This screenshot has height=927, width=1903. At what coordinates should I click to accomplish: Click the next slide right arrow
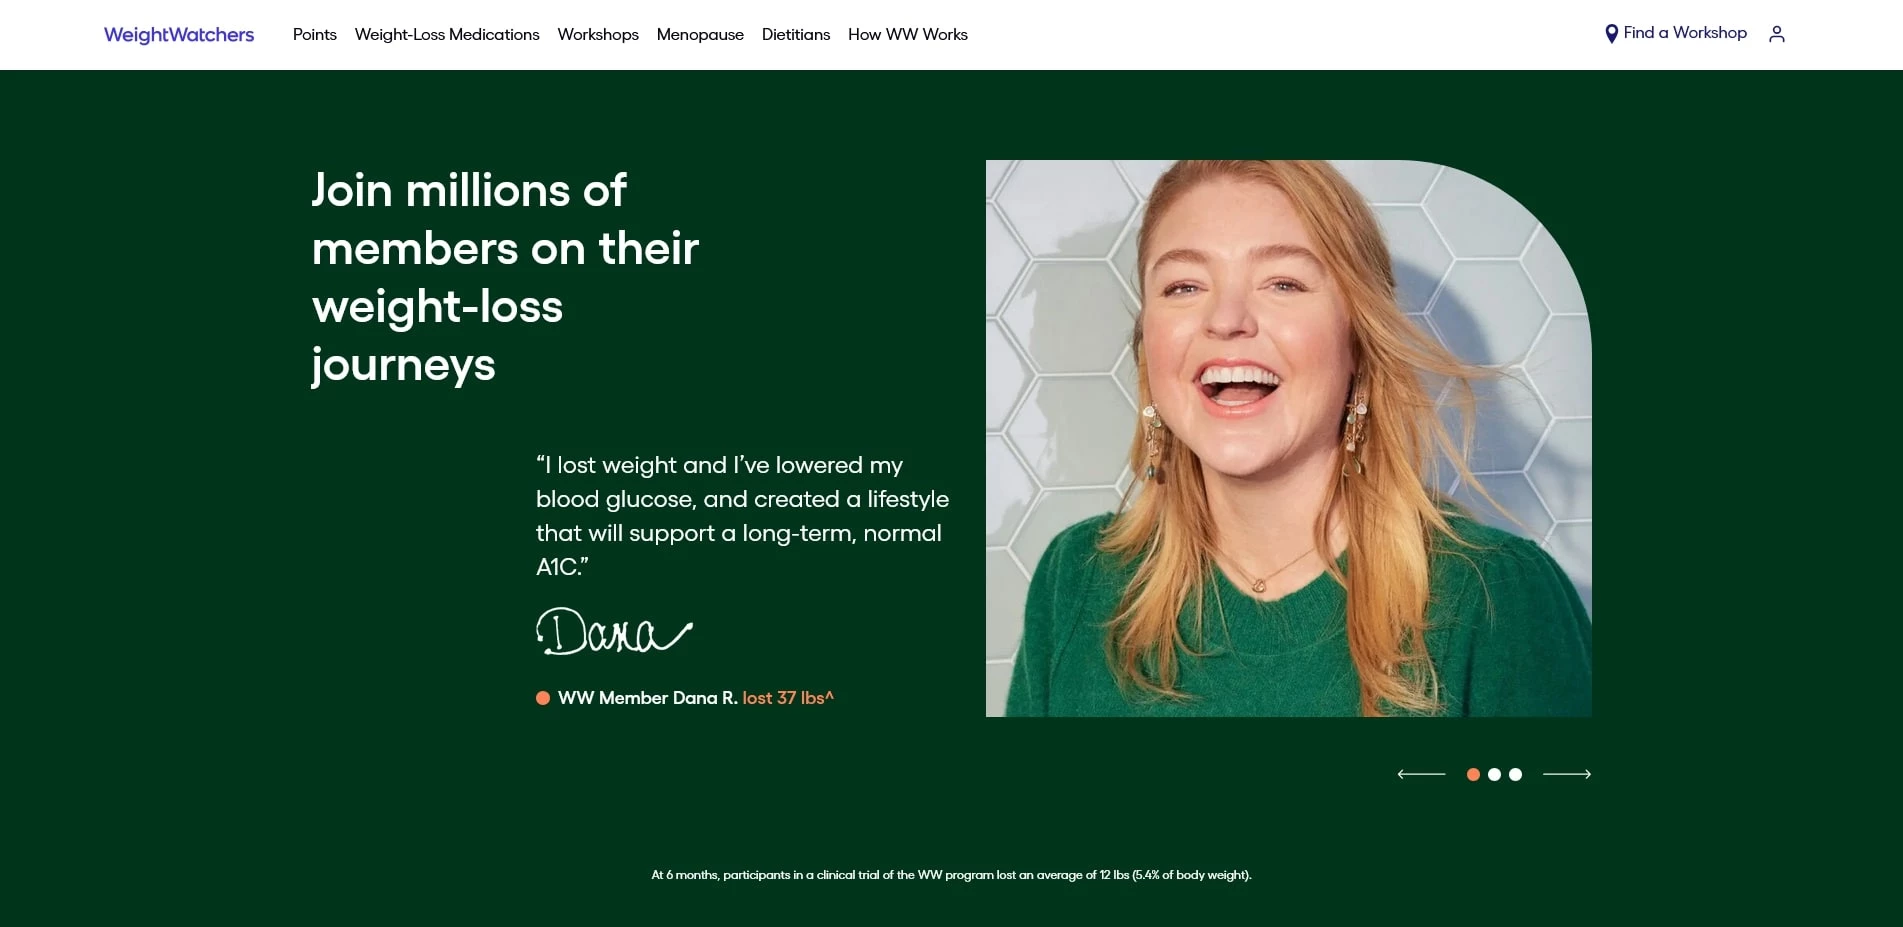tap(1566, 774)
